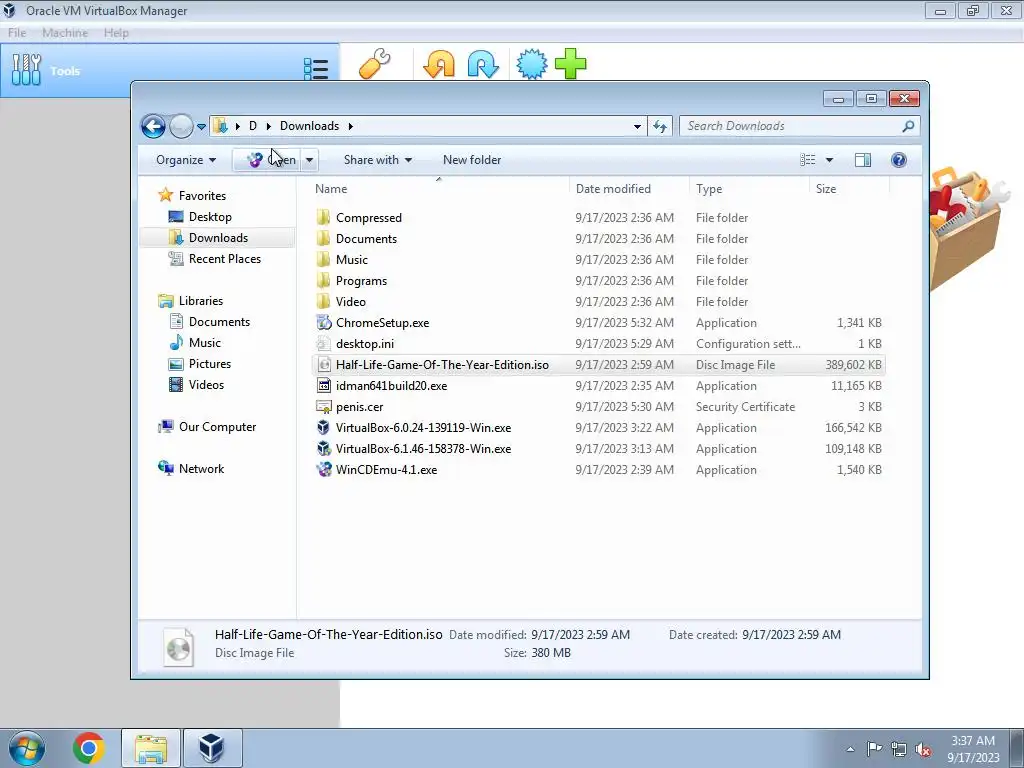1024x768 pixels.
Task: Expand the breadcrumb arrow after Downloads
Action: 351,126
